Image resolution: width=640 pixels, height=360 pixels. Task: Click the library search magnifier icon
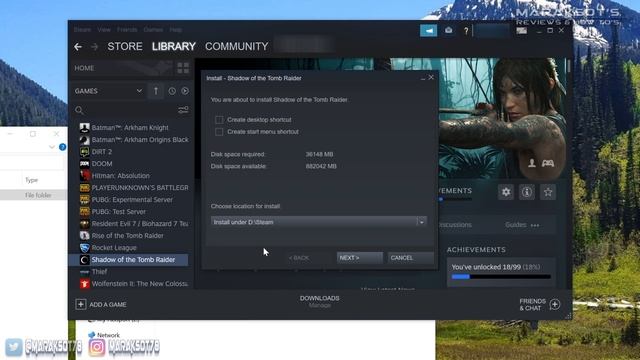point(79,110)
